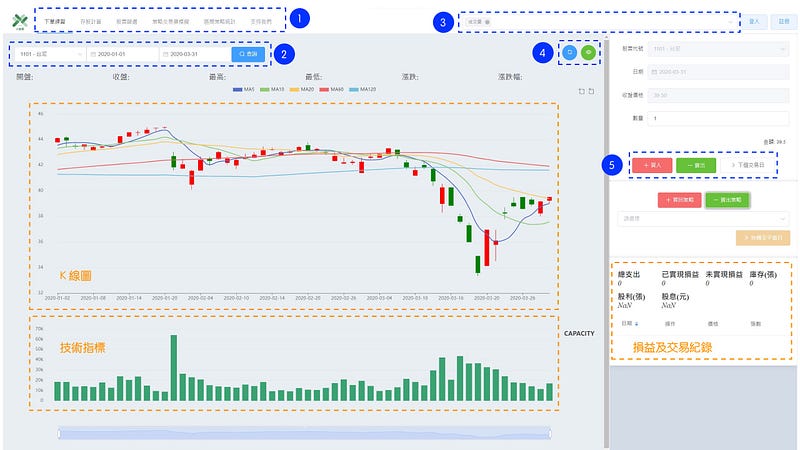The height and width of the screenshot is (450, 800).
Task: Click the start date field 2020-01-01
Action: [123, 54]
